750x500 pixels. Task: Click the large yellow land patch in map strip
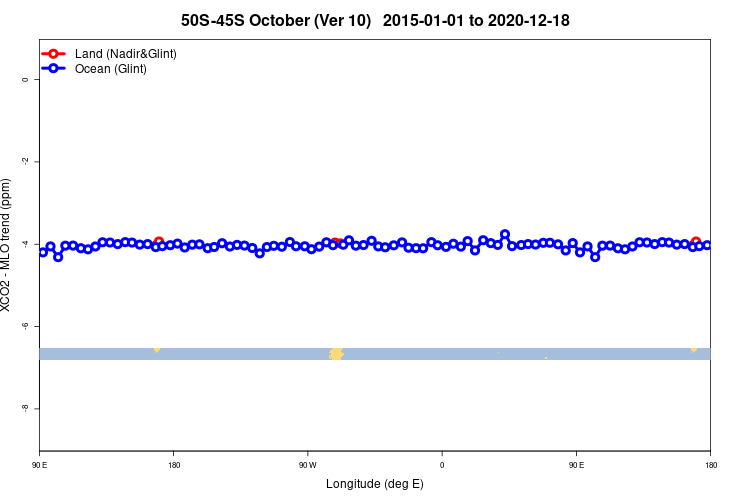click(x=336, y=354)
